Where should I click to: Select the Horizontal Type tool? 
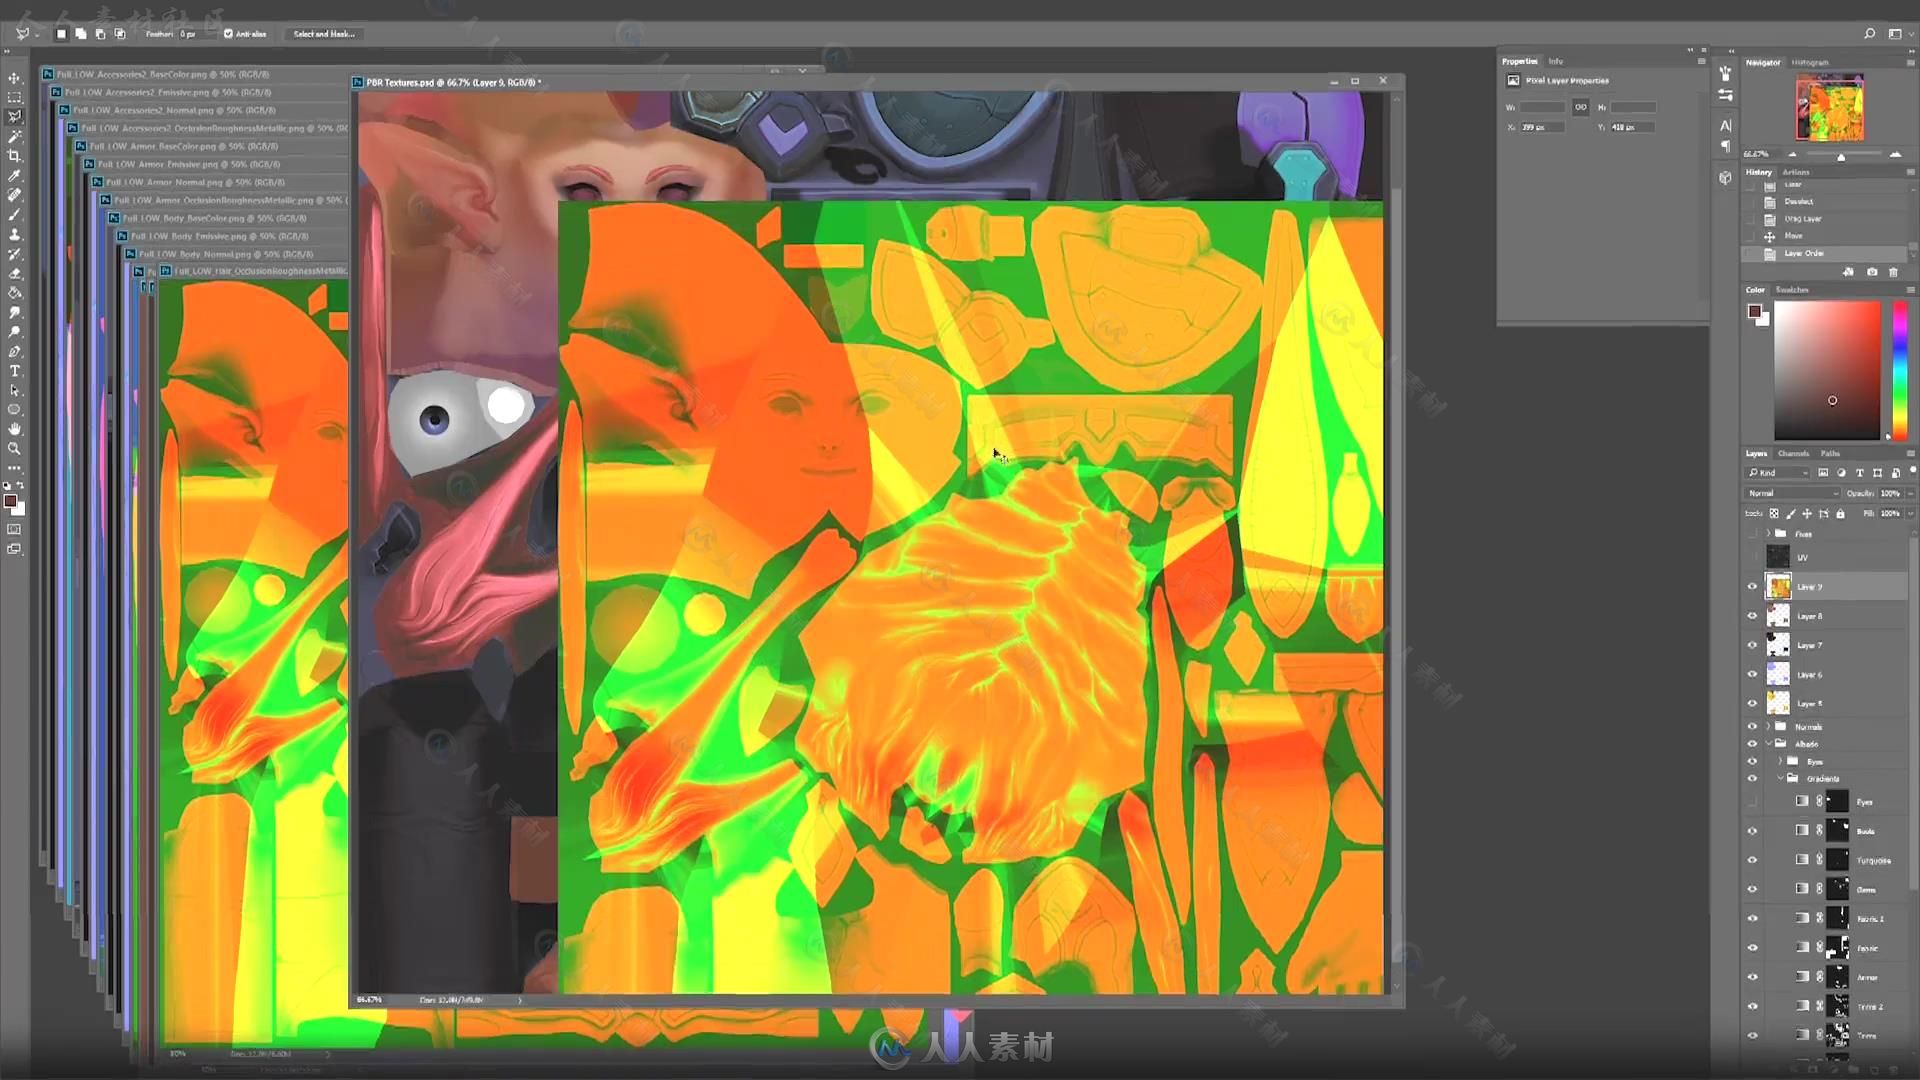pyautogui.click(x=14, y=371)
